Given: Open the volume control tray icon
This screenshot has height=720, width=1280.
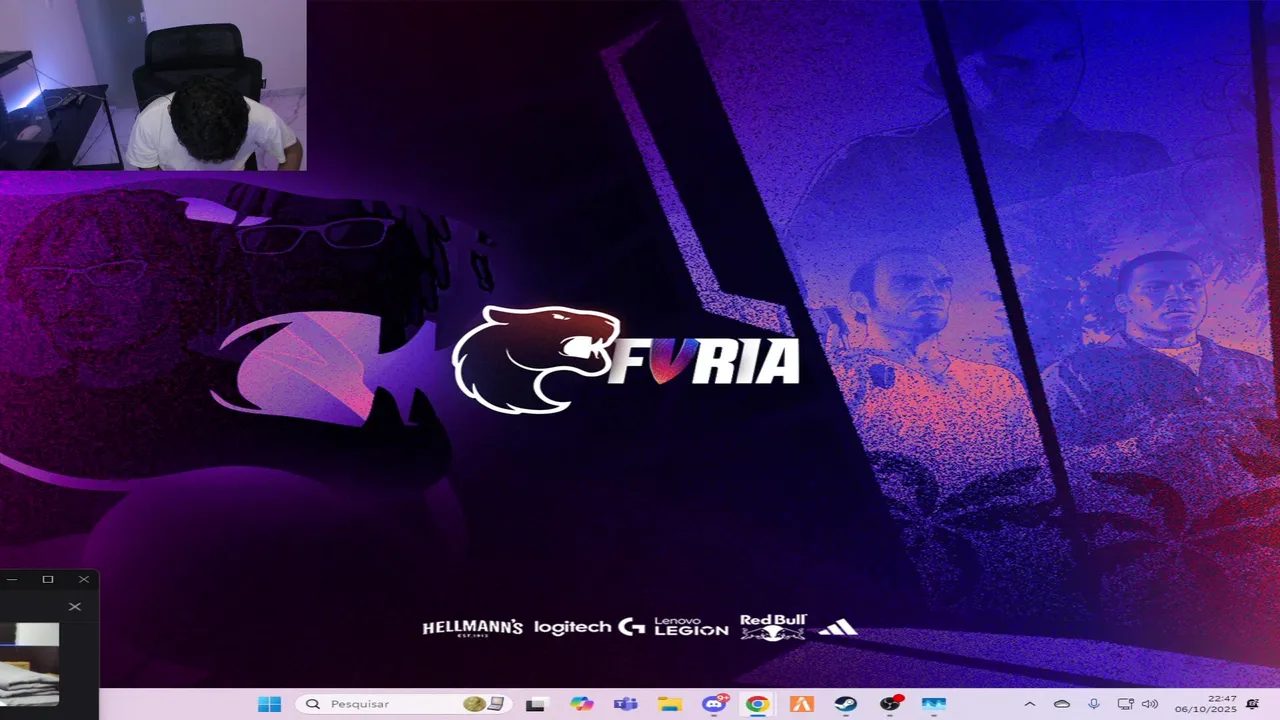Looking at the screenshot, I should pos(1149,704).
